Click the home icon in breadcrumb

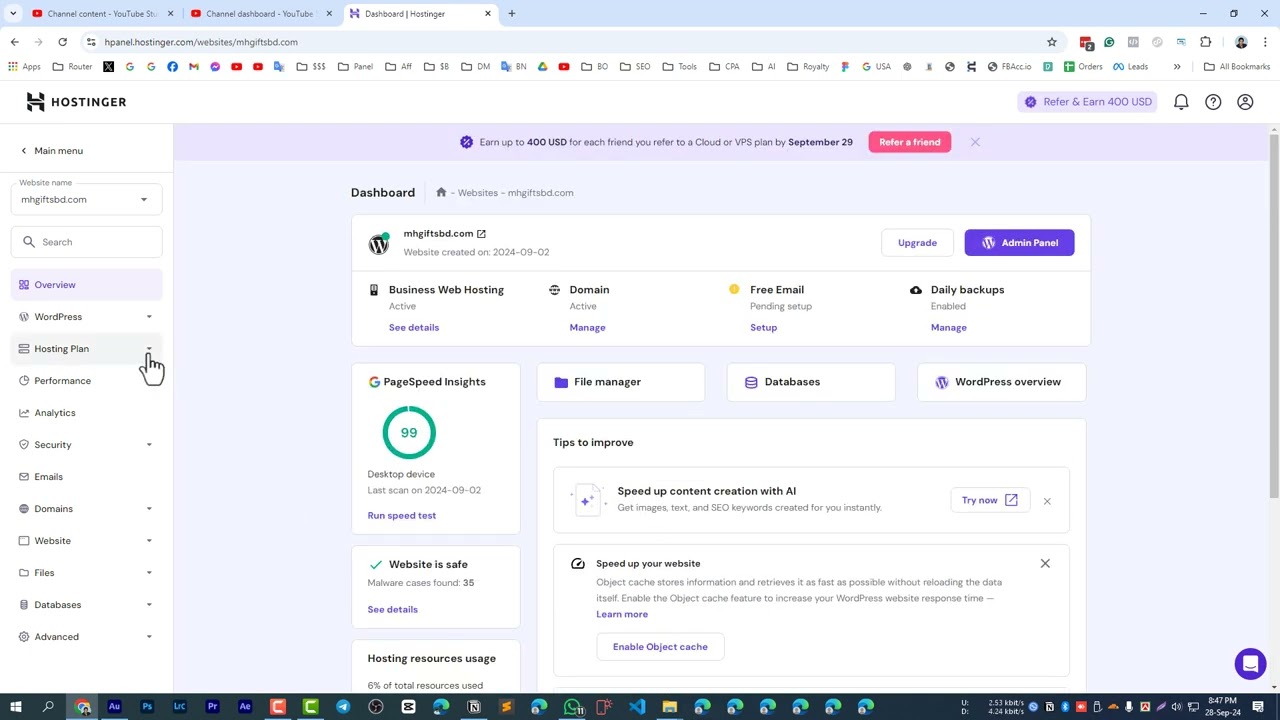pyautogui.click(x=441, y=193)
